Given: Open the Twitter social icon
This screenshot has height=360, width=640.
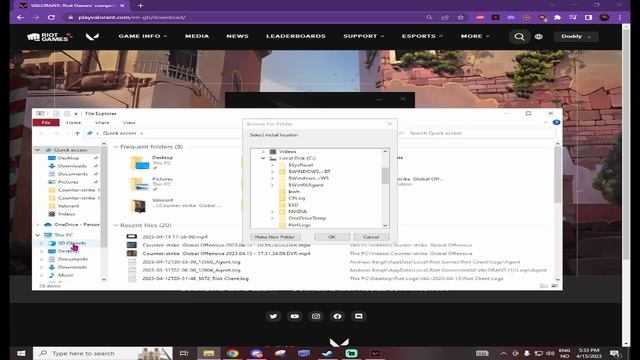Looking at the screenshot, I should point(273,316).
